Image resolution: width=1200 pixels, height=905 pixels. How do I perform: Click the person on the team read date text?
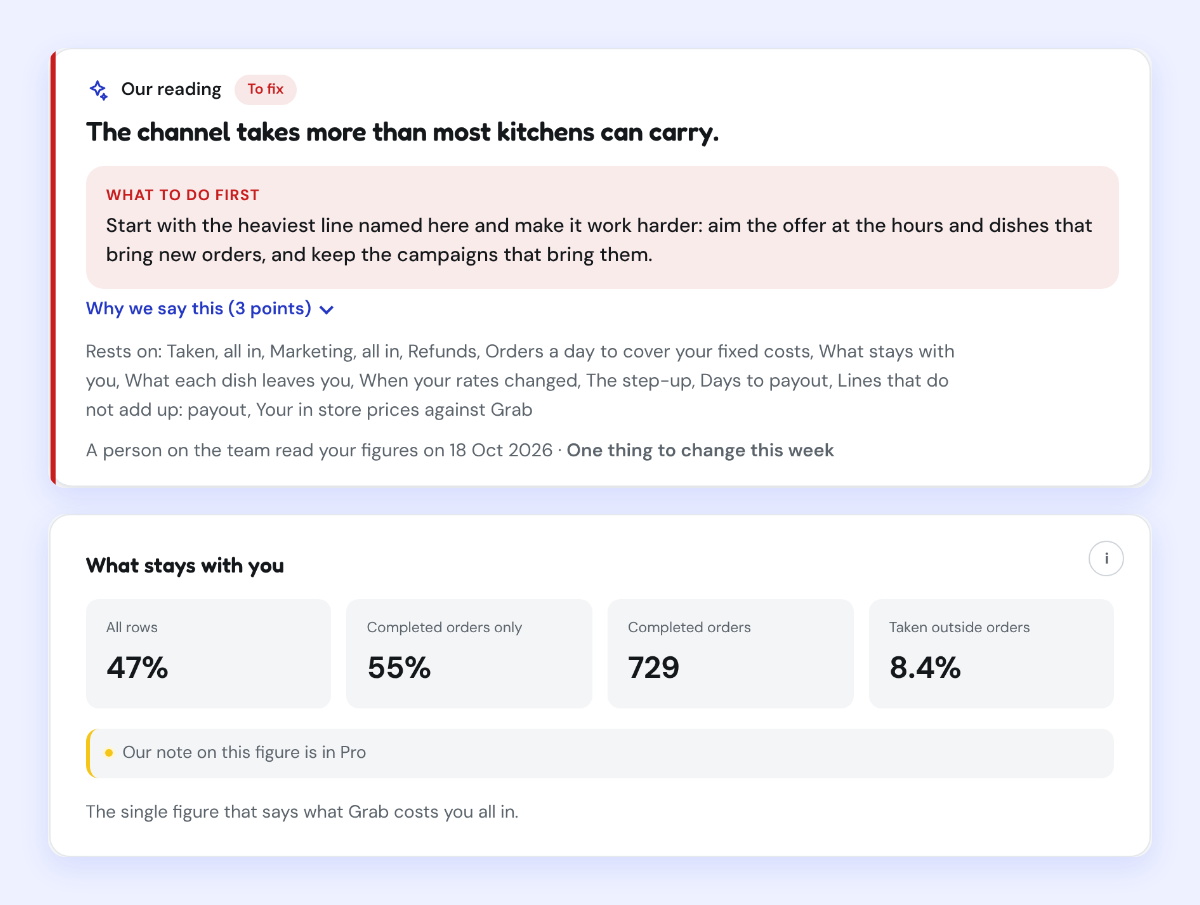pyautogui.click(x=319, y=450)
